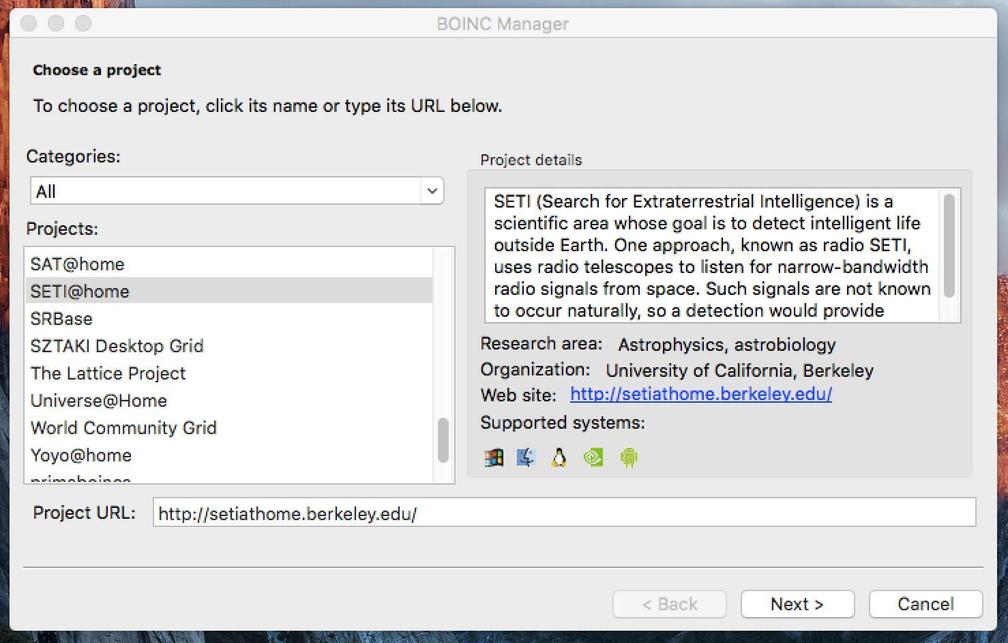This screenshot has width=1008, height=643.
Task: Select SETI@home in the Projects list
Action: point(230,291)
